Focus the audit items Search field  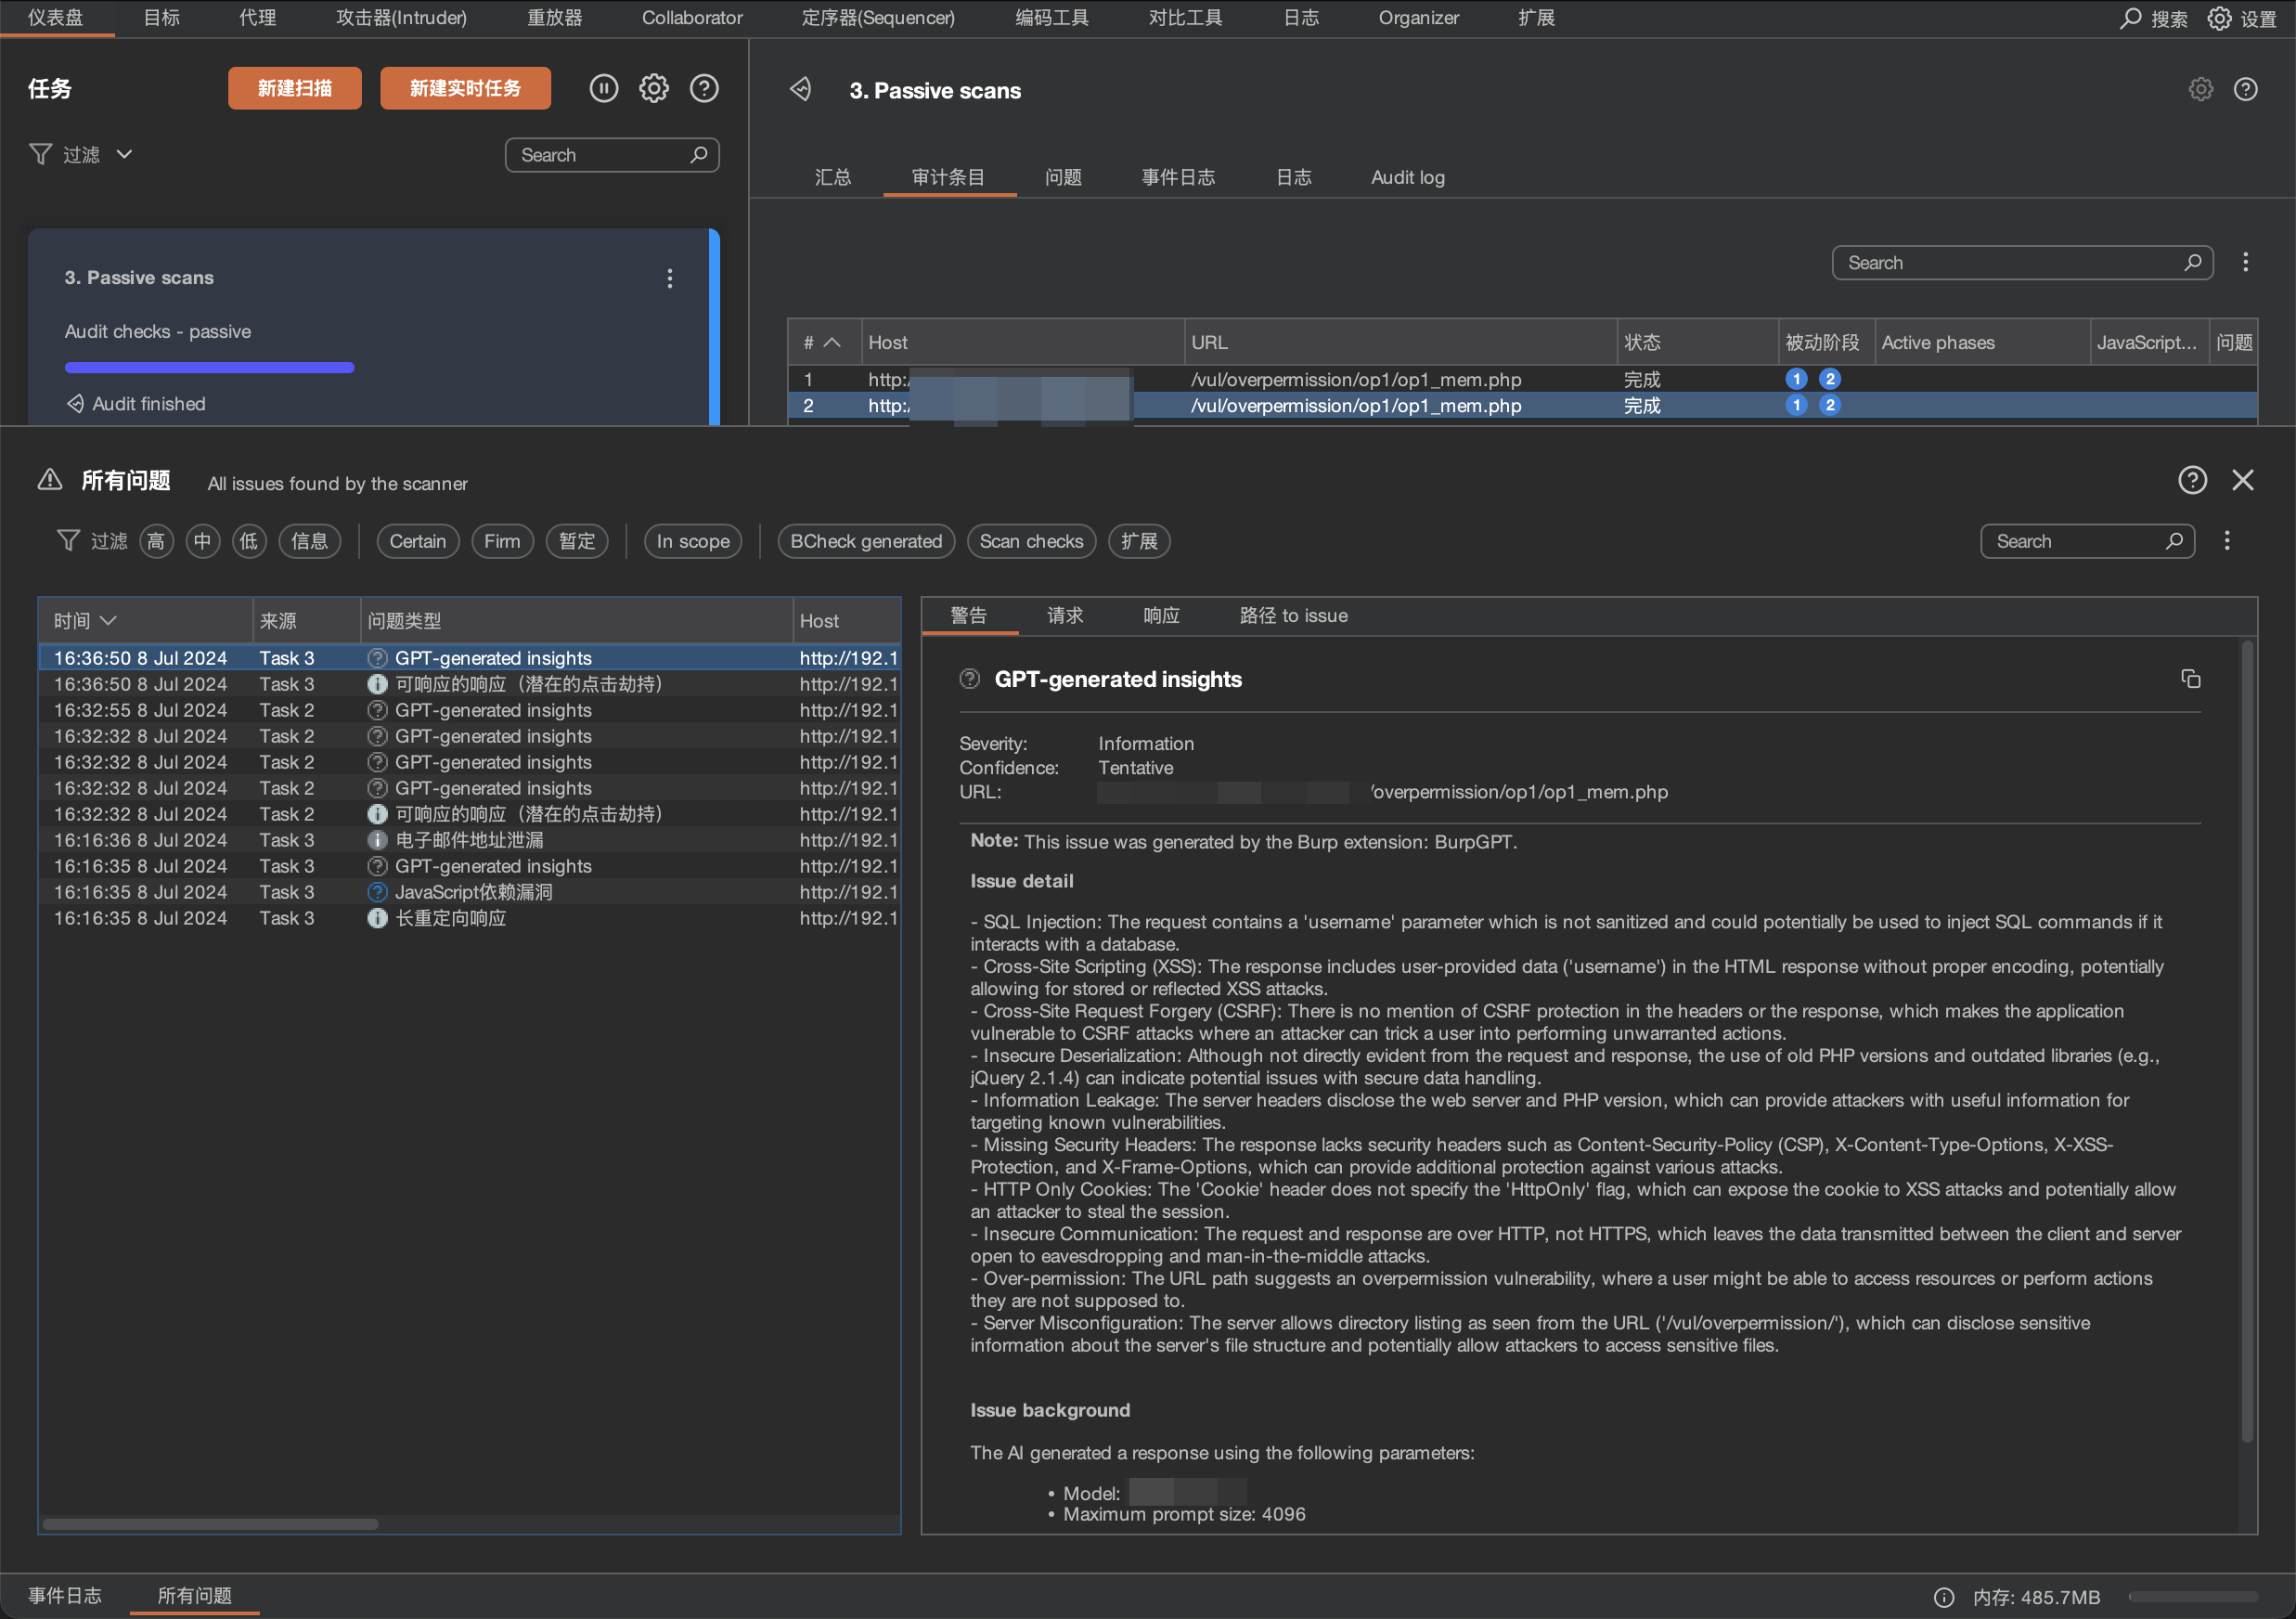(x=2022, y=263)
